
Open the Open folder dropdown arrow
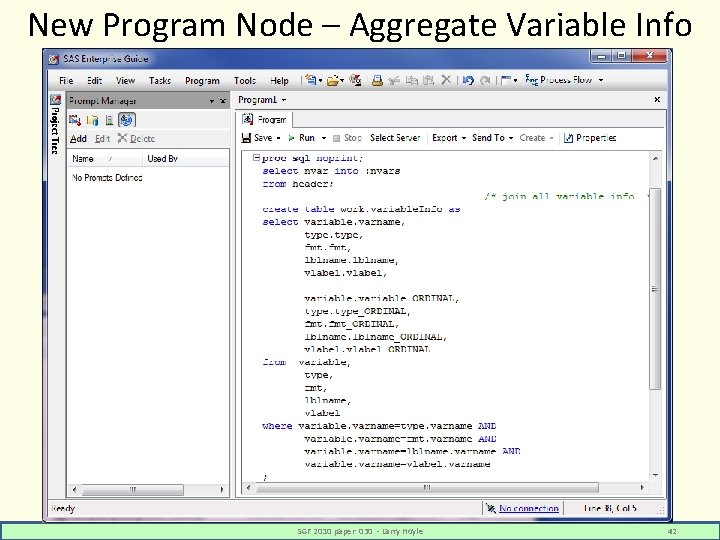pyautogui.click(x=342, y=80)
